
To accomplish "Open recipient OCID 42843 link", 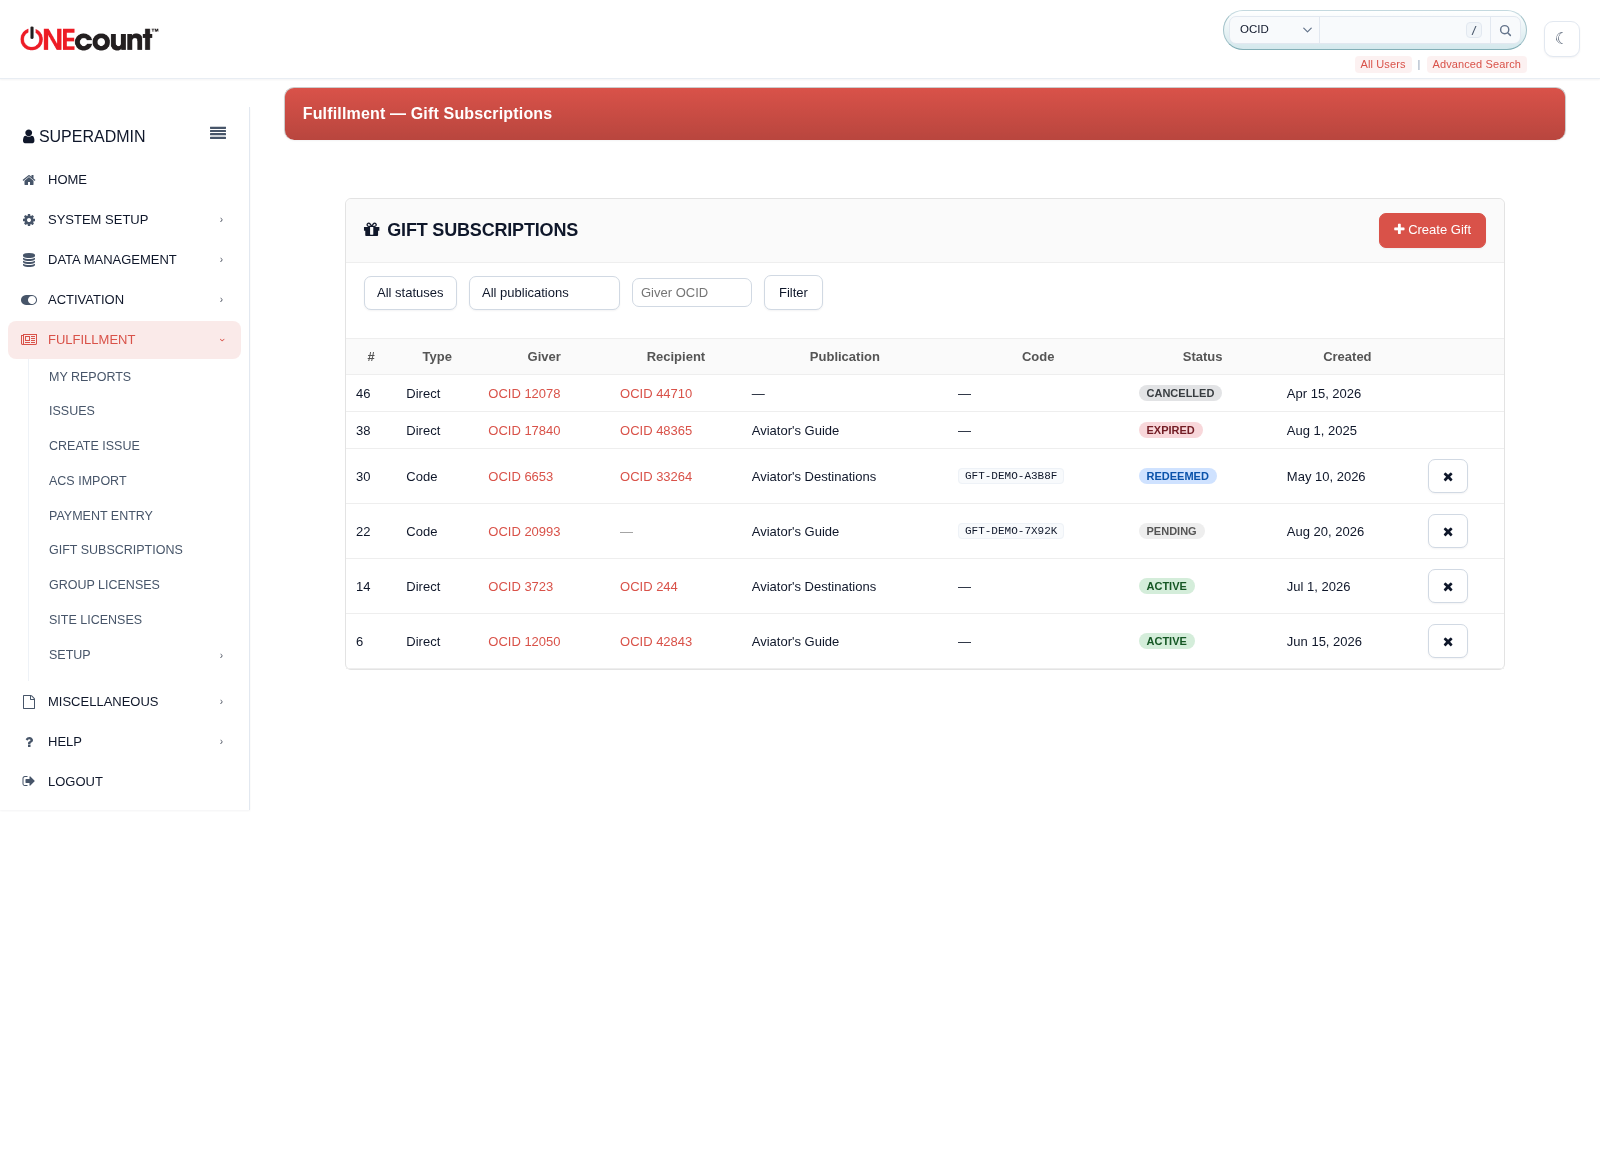I will 656,642.
